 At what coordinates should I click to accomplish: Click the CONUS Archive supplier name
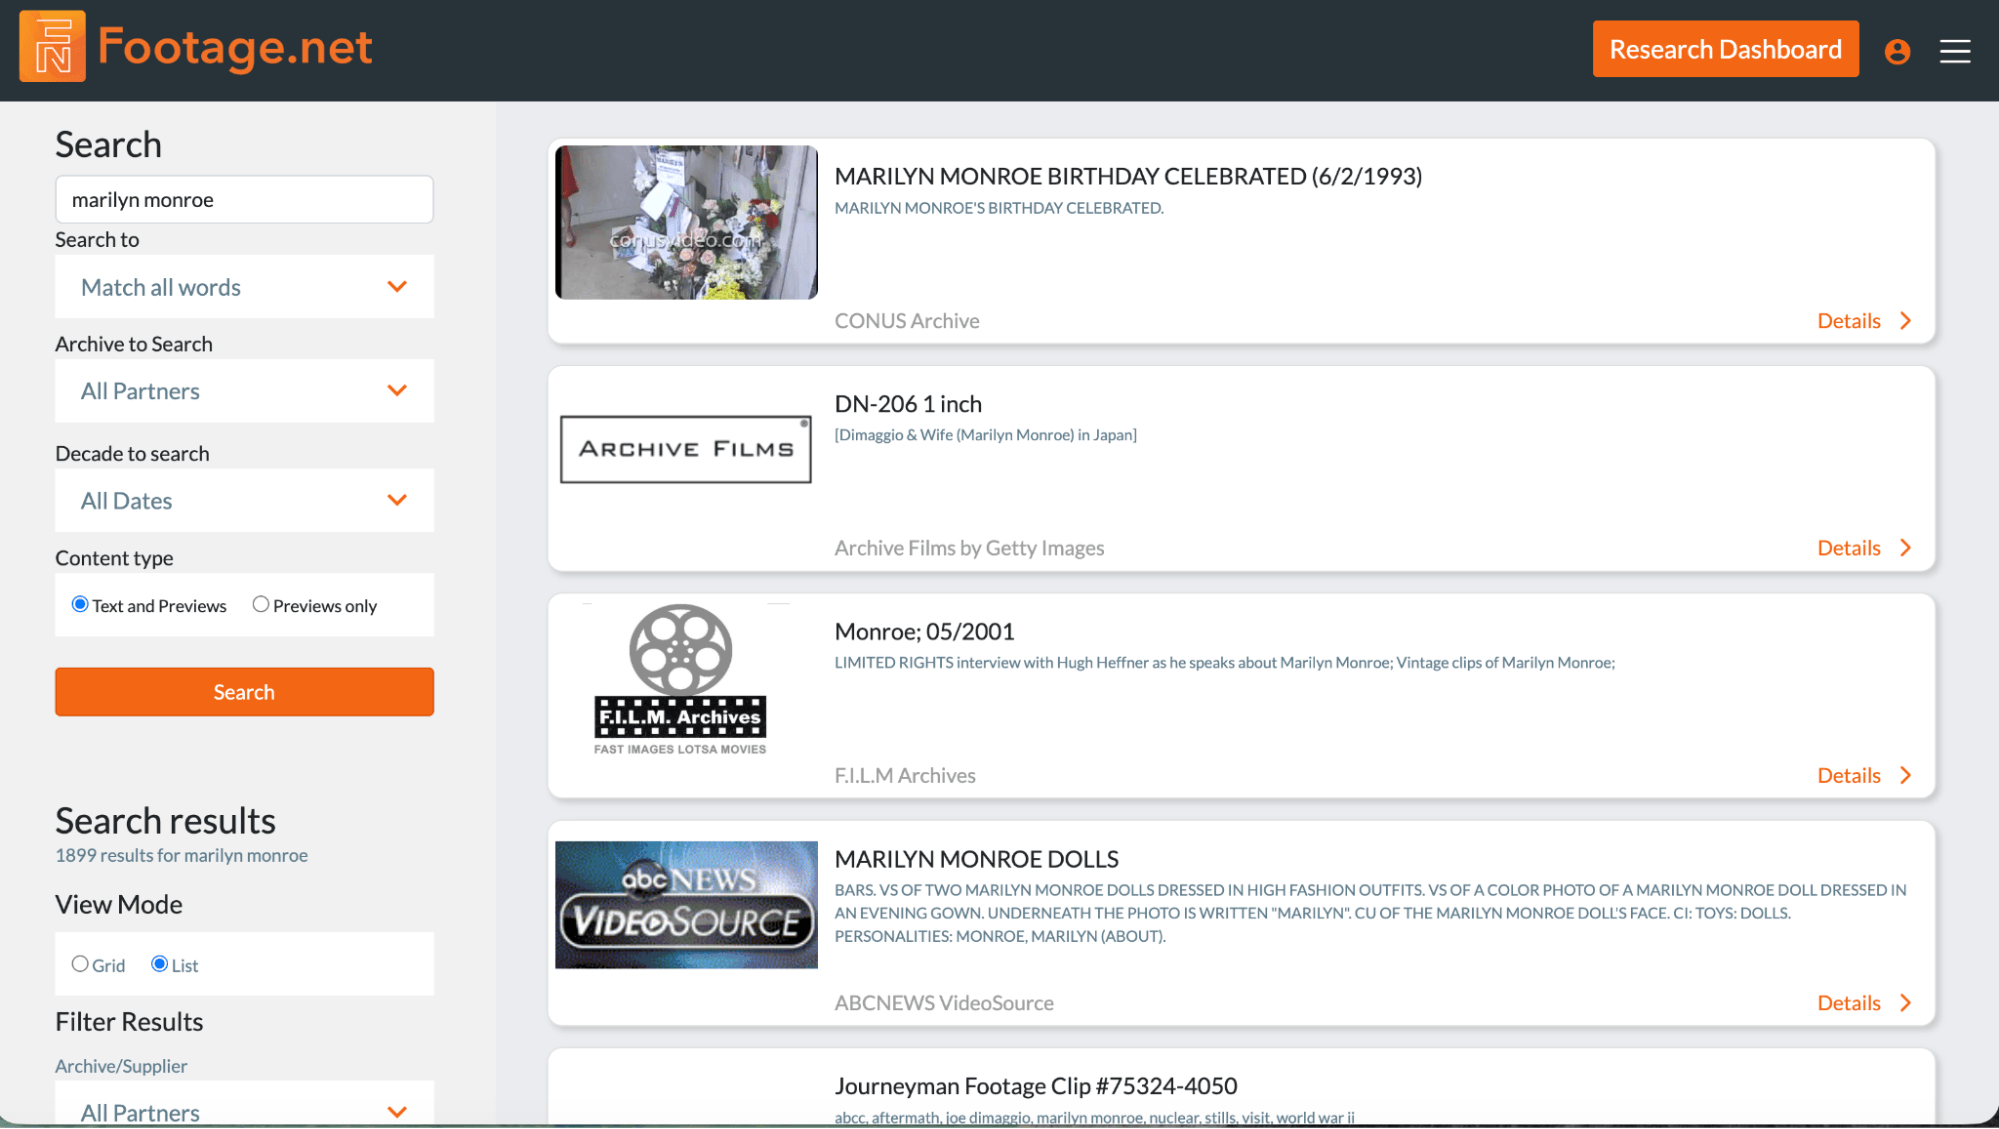click(x=907, y=321)
